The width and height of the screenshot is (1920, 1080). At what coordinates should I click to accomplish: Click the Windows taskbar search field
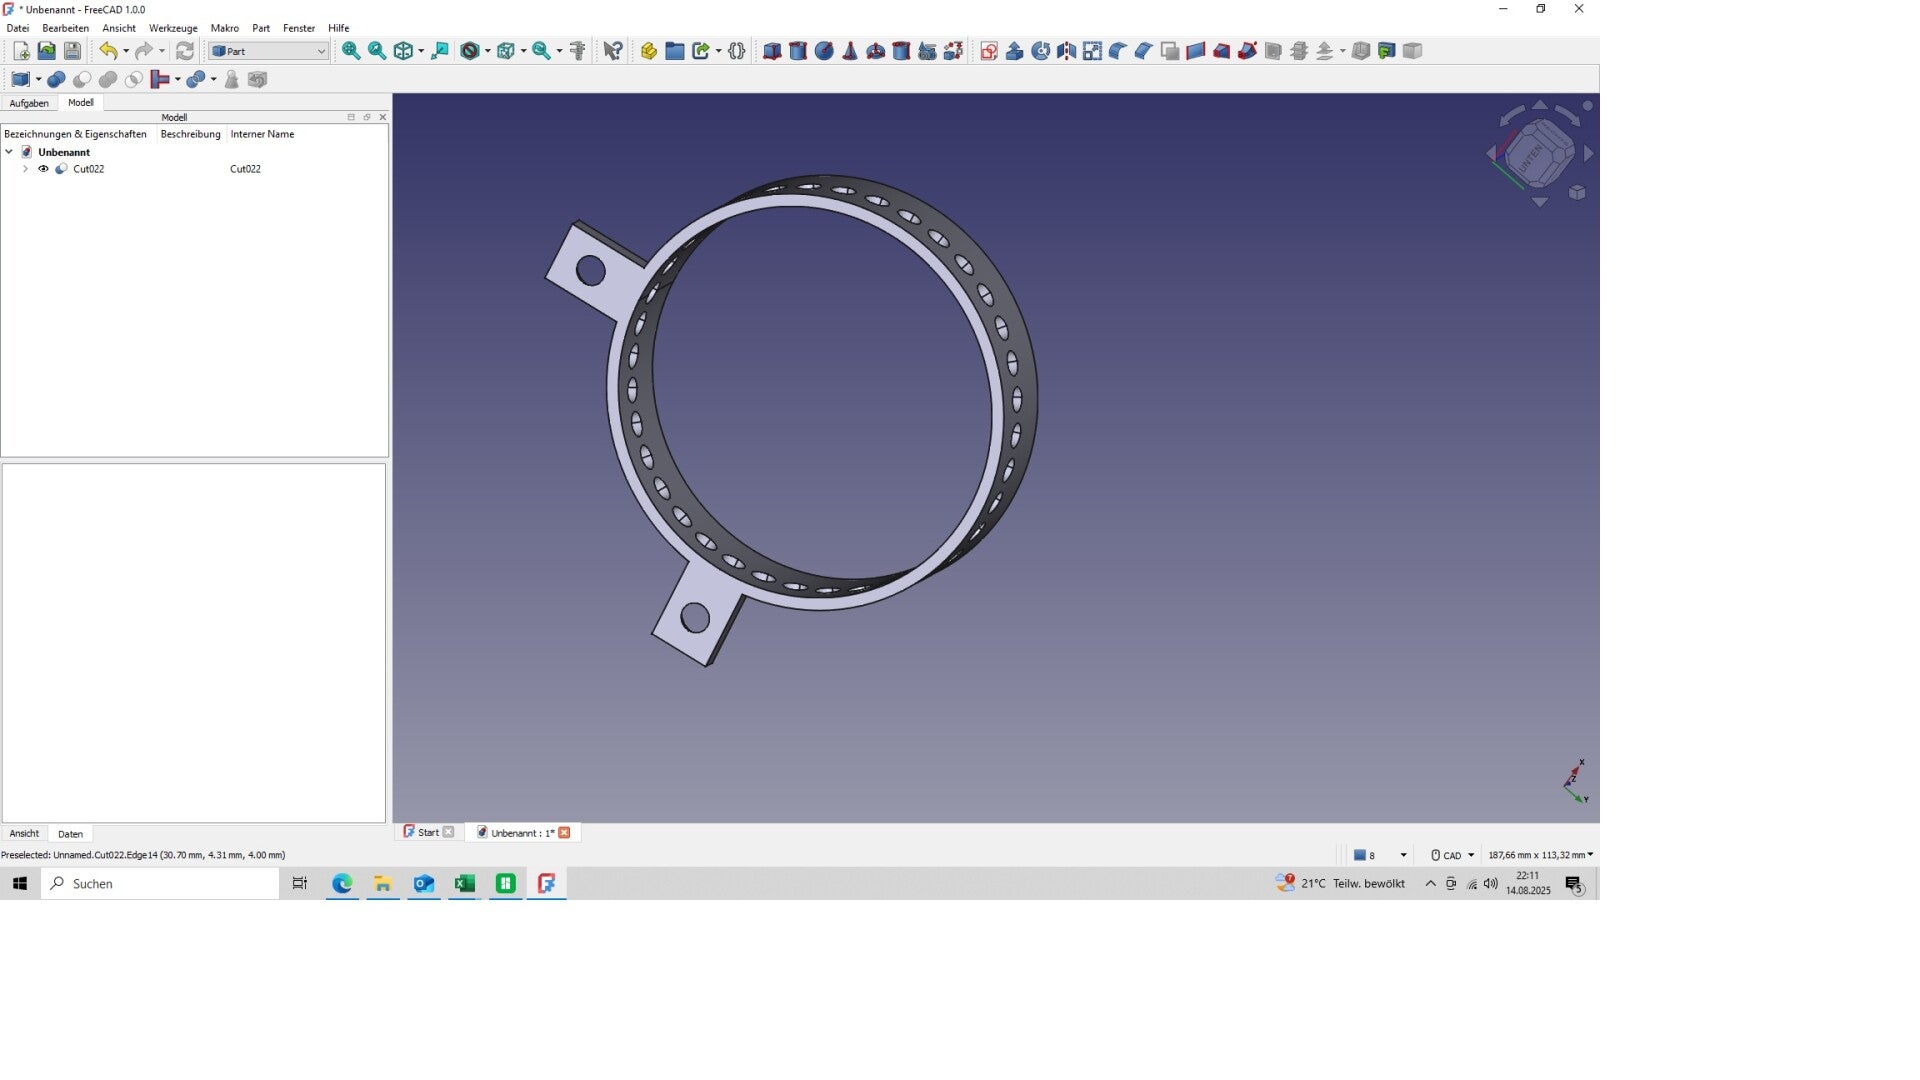pyautogui.click(x=160, y=884)
